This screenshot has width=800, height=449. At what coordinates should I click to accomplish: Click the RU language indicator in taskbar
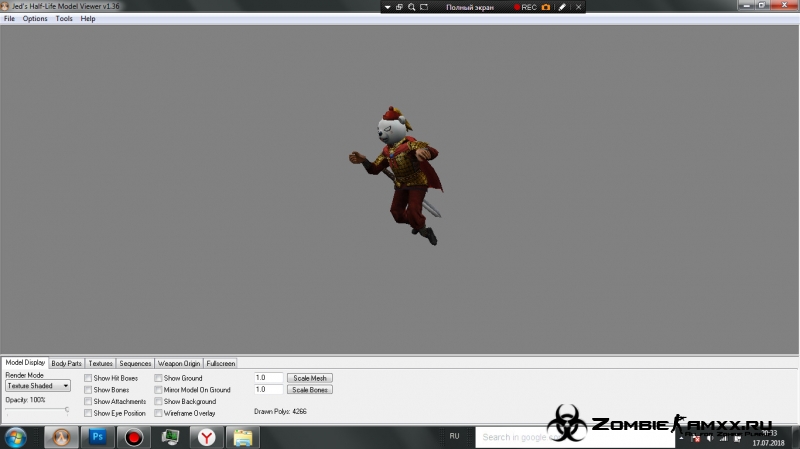point(455,436)
